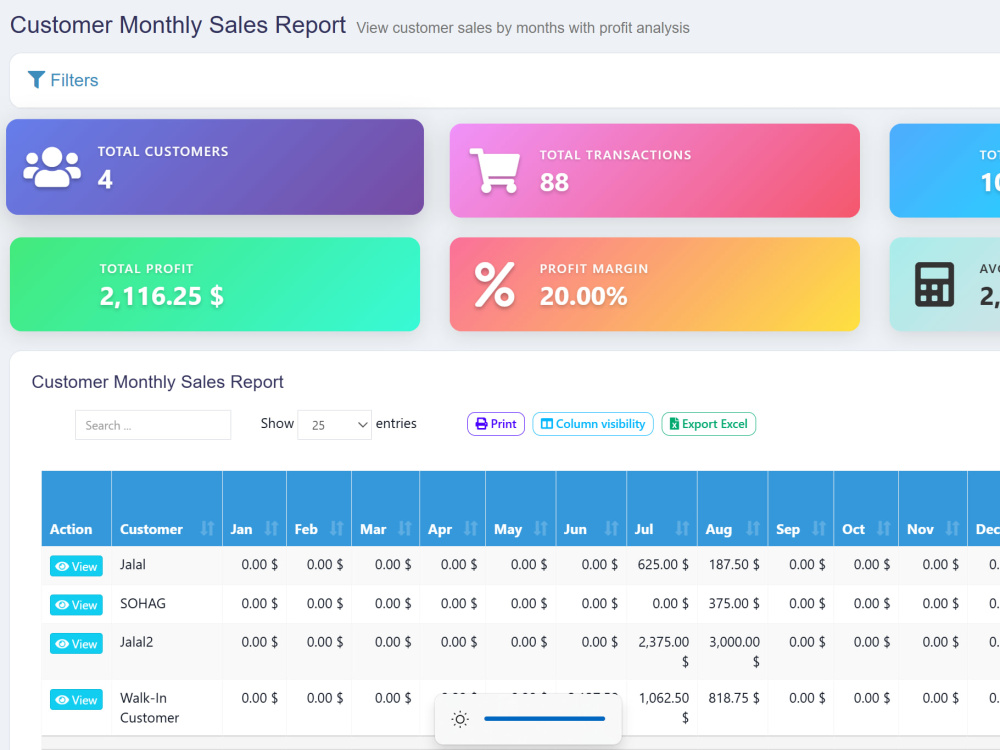Open Column visibility options
Screen dimensions: 1000x750
click(x=592, y=424)
